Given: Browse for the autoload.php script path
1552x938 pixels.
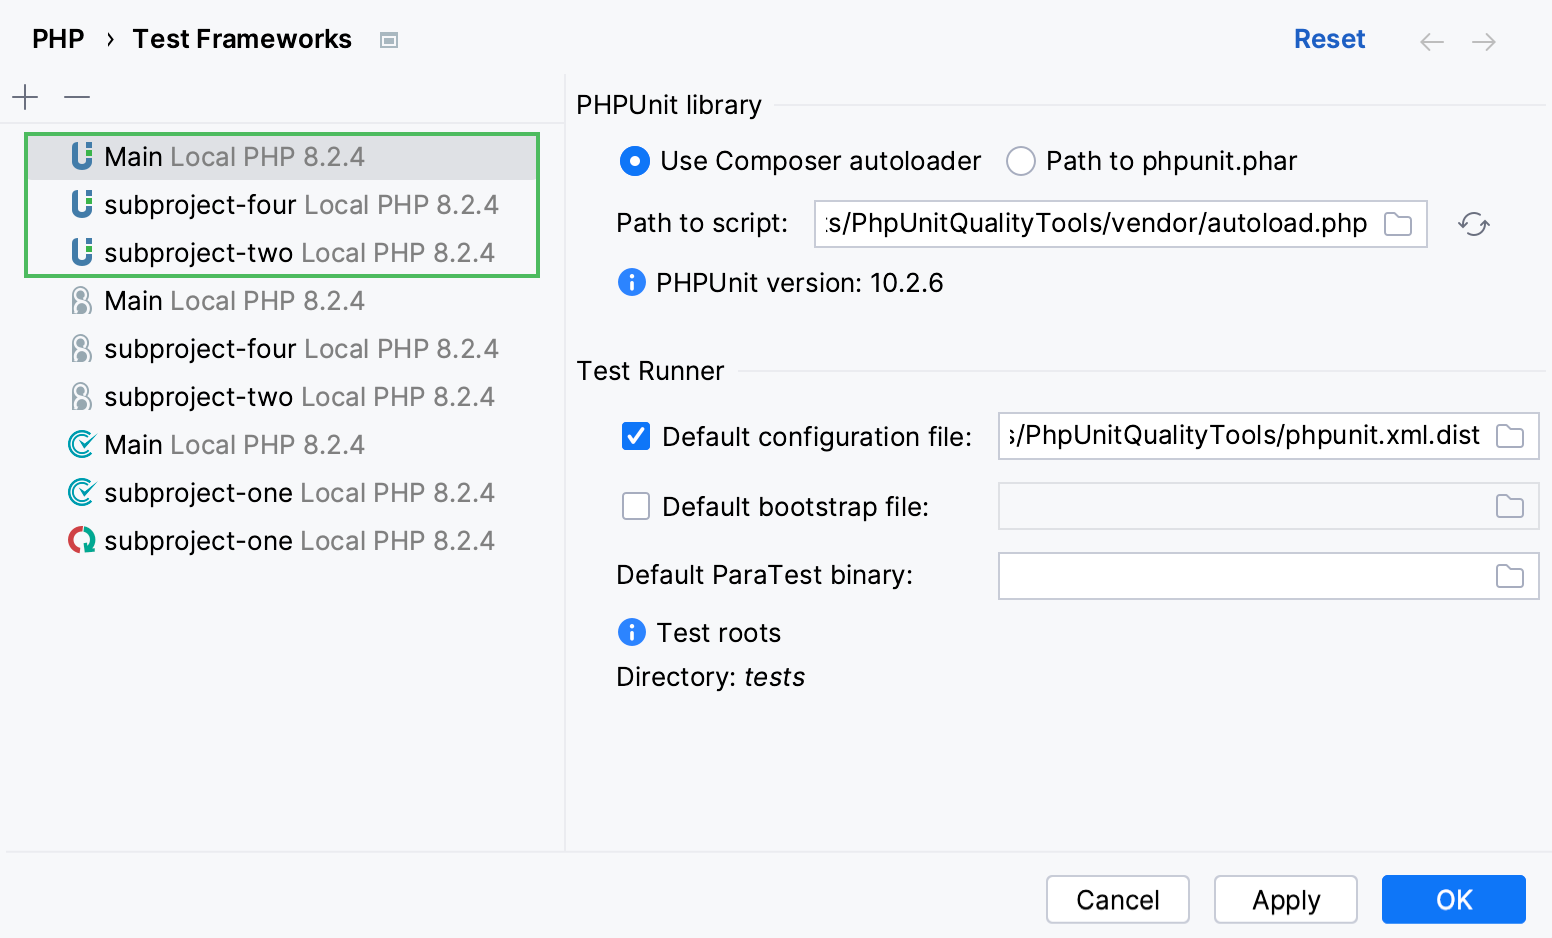Looking at the screenshot, I should pyautogui.click(x=1399, y=224).
